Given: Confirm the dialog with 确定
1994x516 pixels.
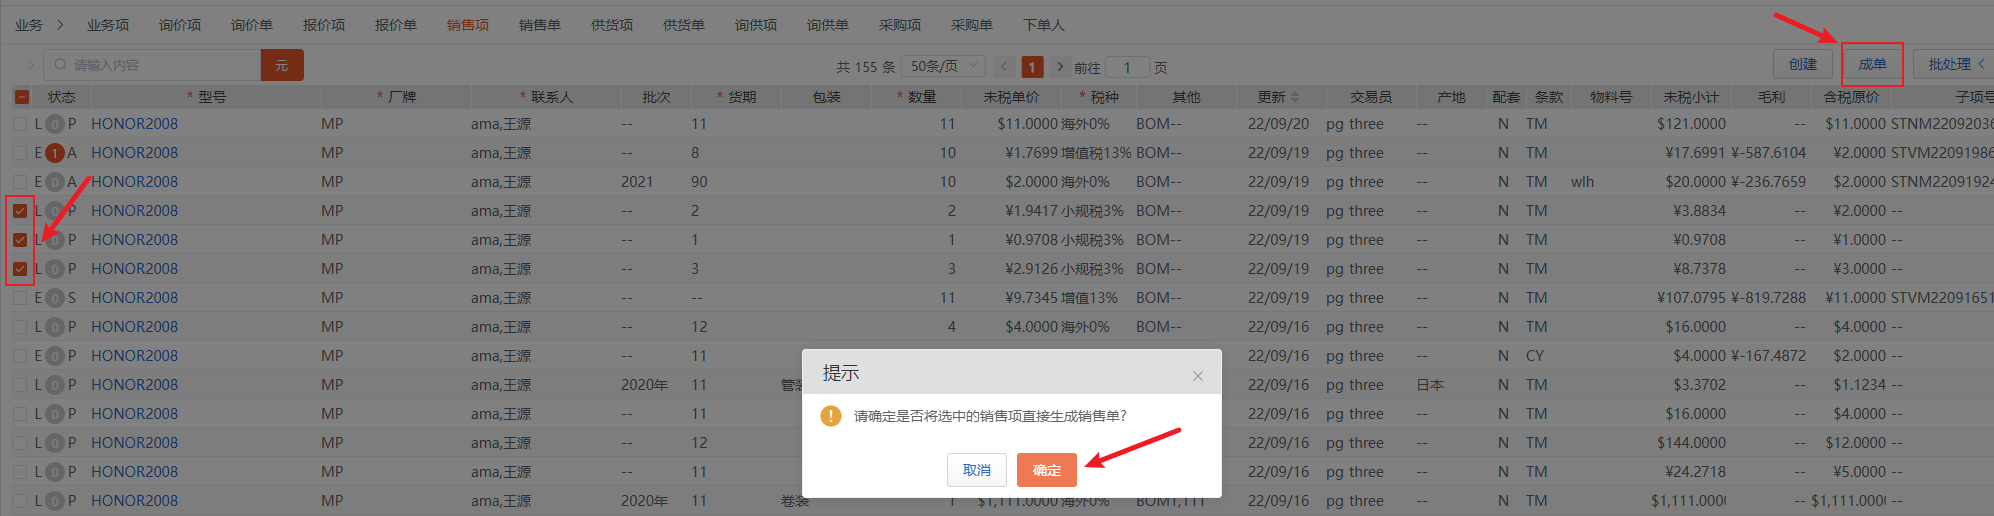Looking at the screenshot, I should 1046,470.
